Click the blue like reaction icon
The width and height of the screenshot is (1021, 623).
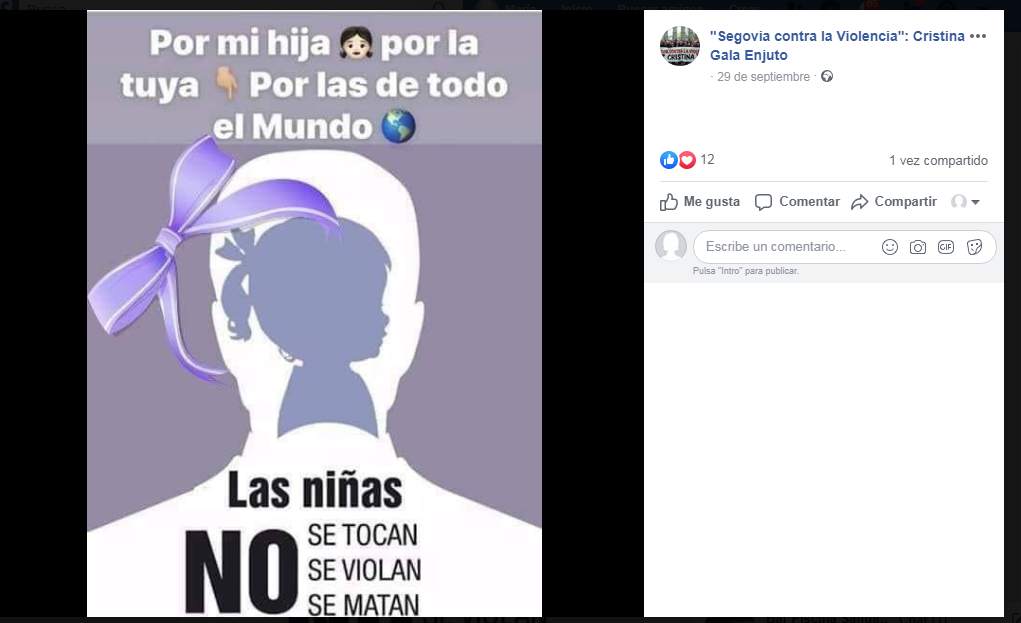(669, 159)
